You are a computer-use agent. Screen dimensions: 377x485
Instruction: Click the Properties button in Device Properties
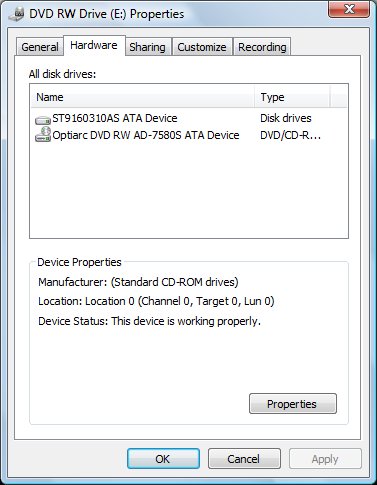[293, 404]
